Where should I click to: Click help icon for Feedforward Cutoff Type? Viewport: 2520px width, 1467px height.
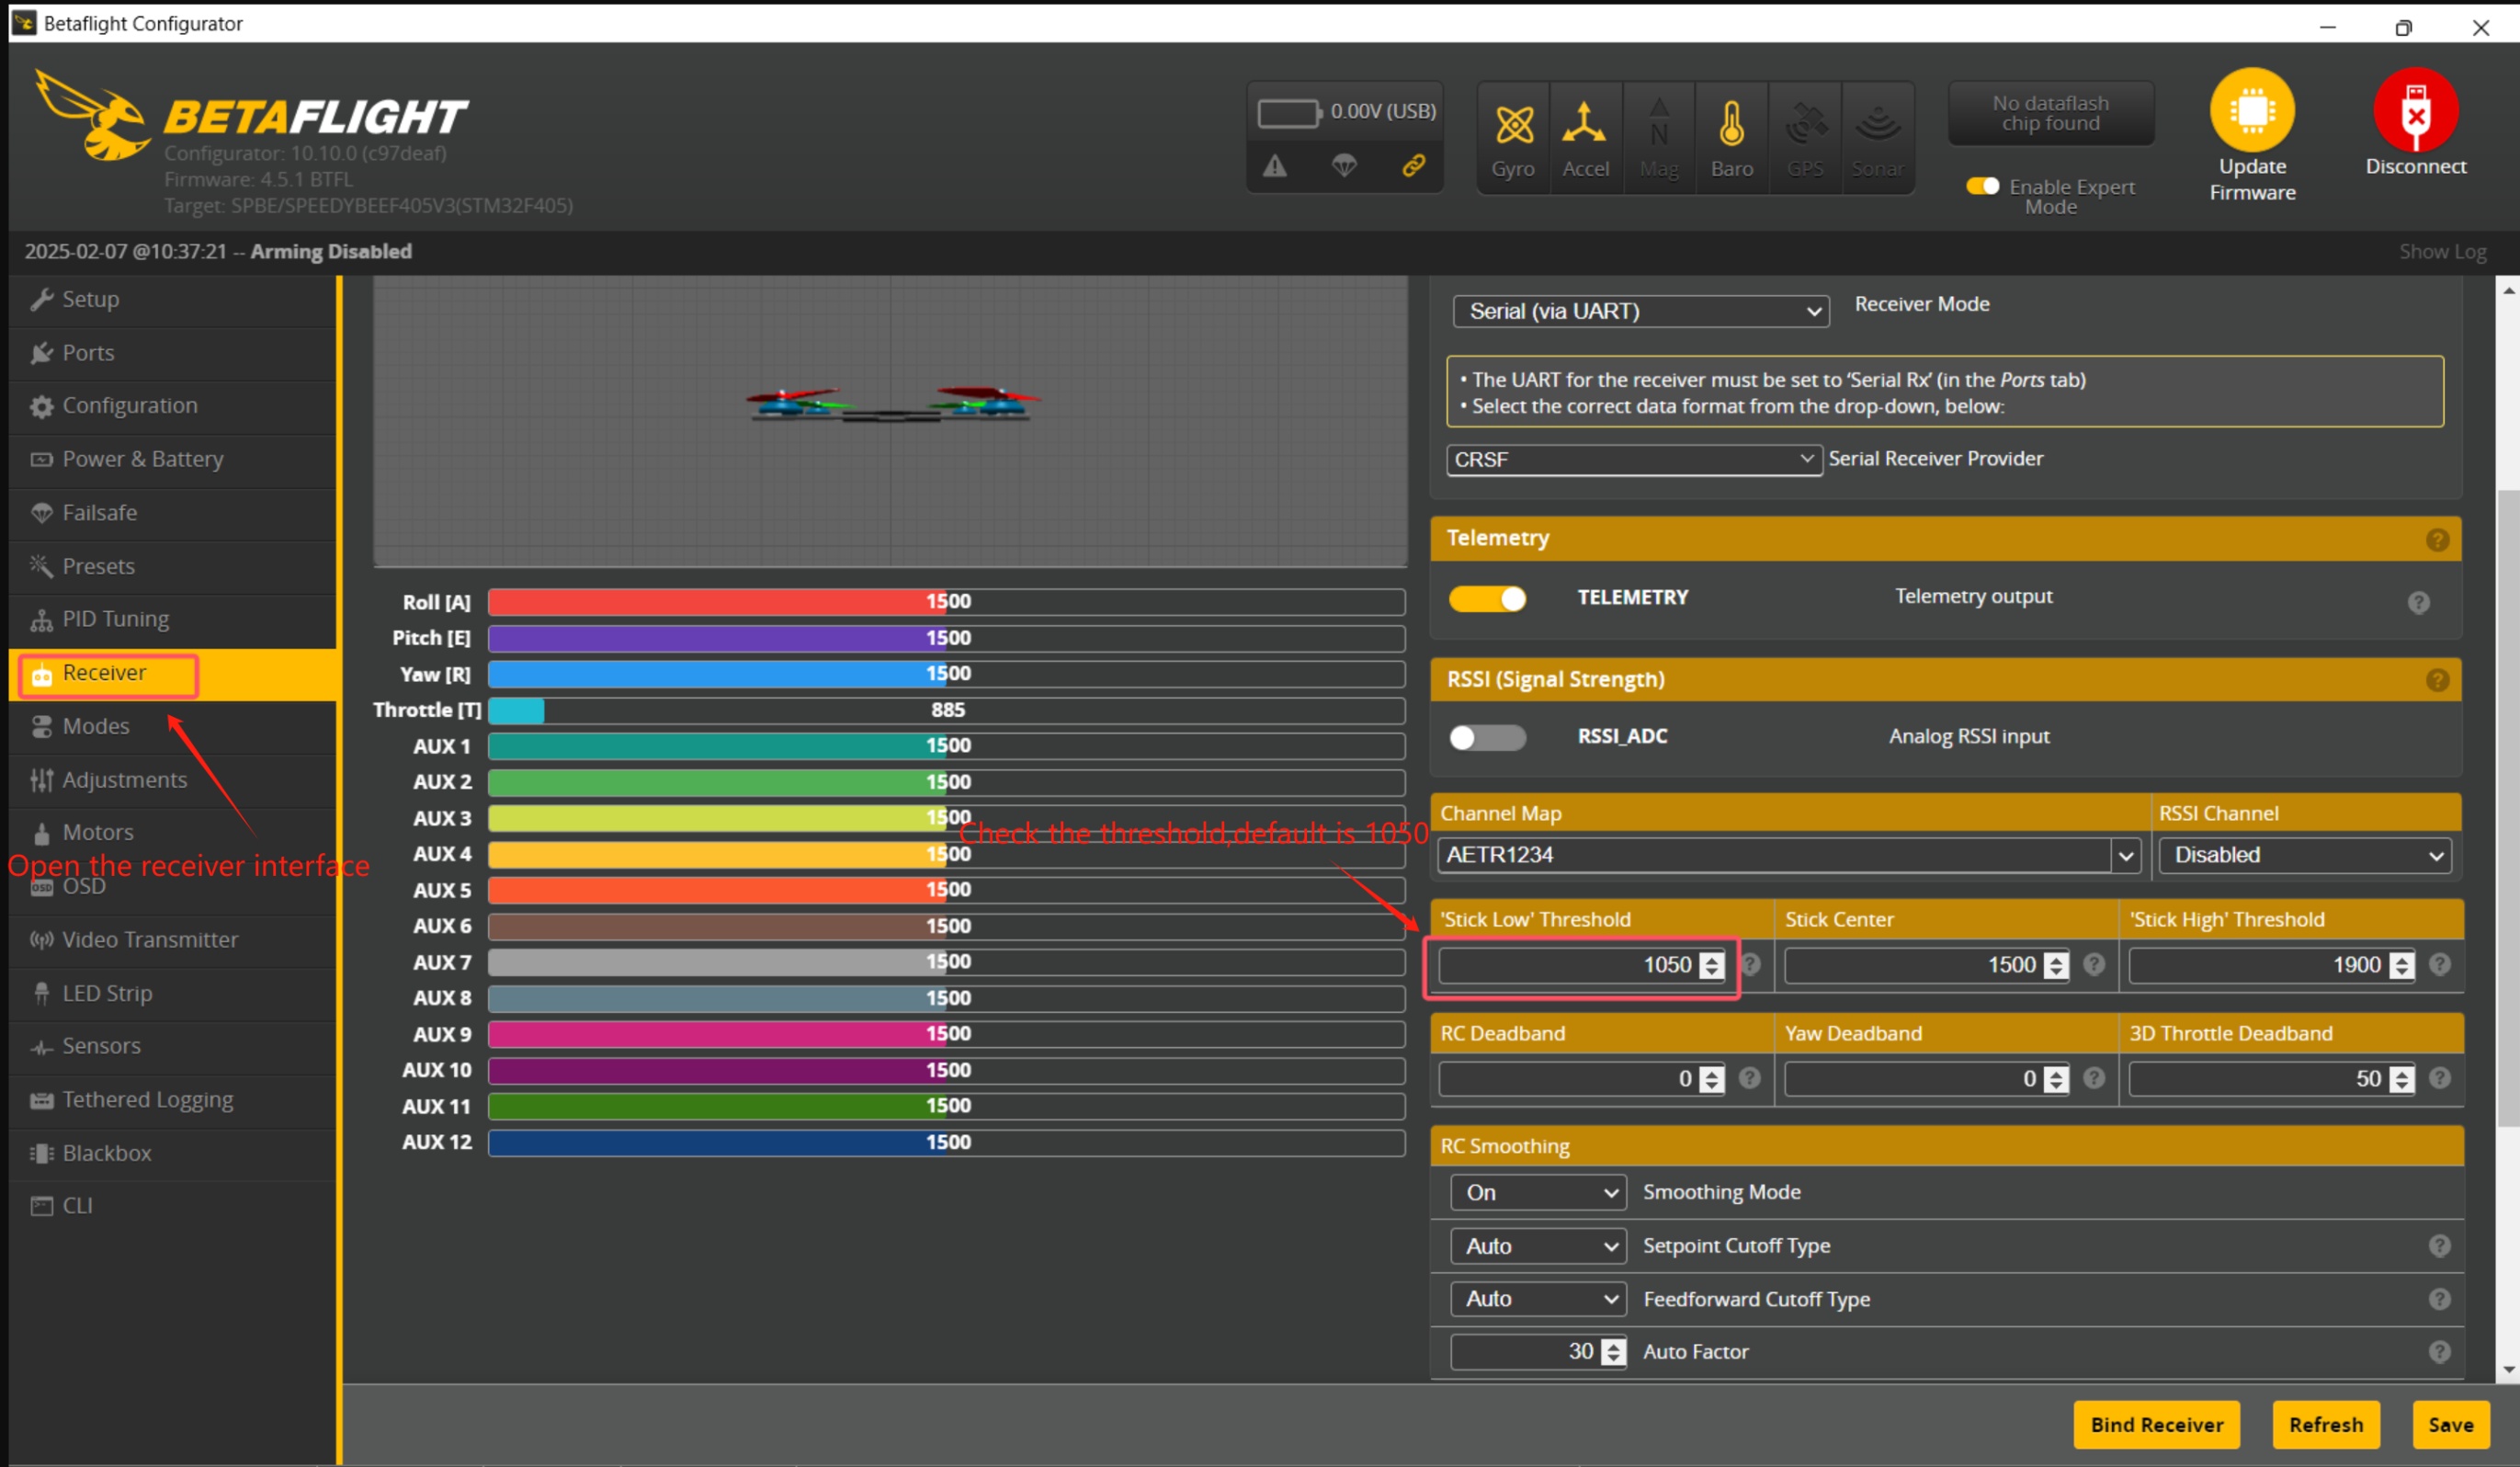click(2439, 1299)
